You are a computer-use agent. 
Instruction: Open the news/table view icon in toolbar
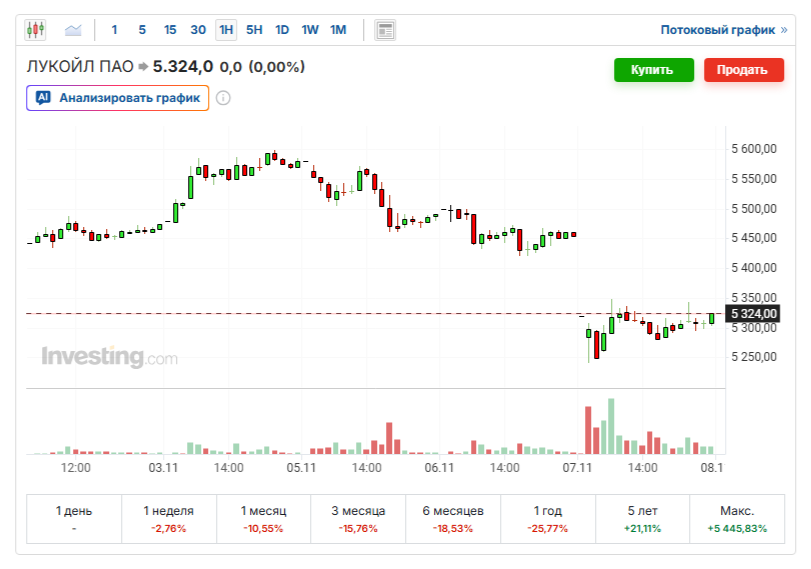click(x=385, y=30)
